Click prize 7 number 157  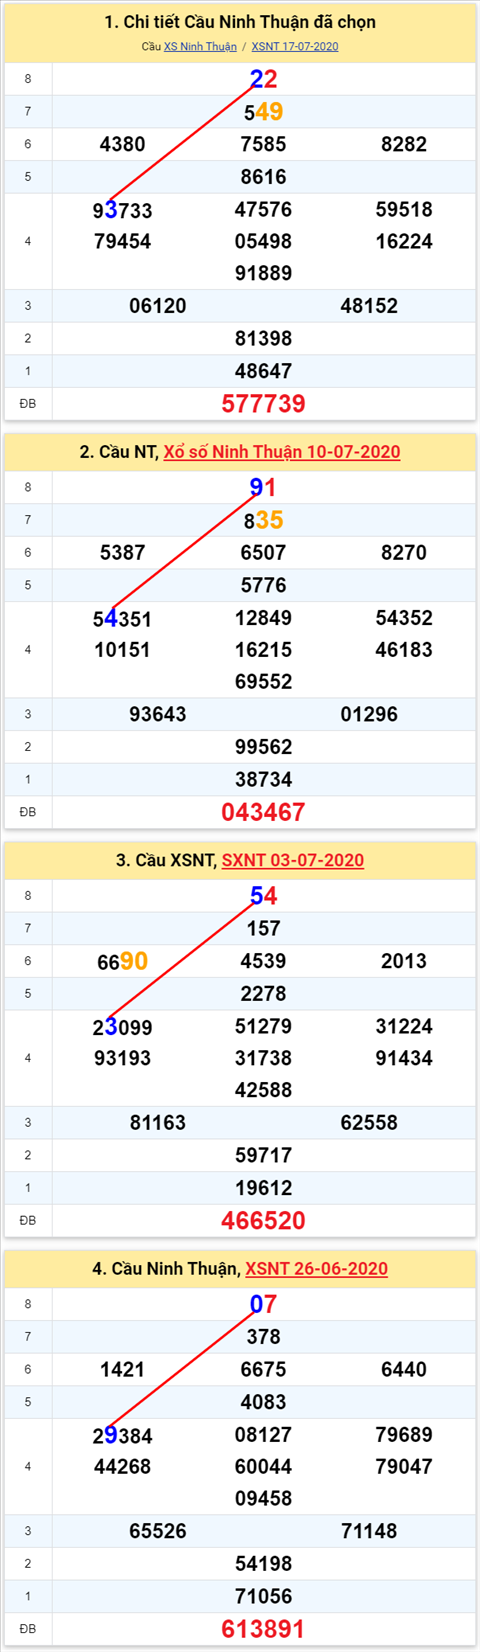point(263,928)
